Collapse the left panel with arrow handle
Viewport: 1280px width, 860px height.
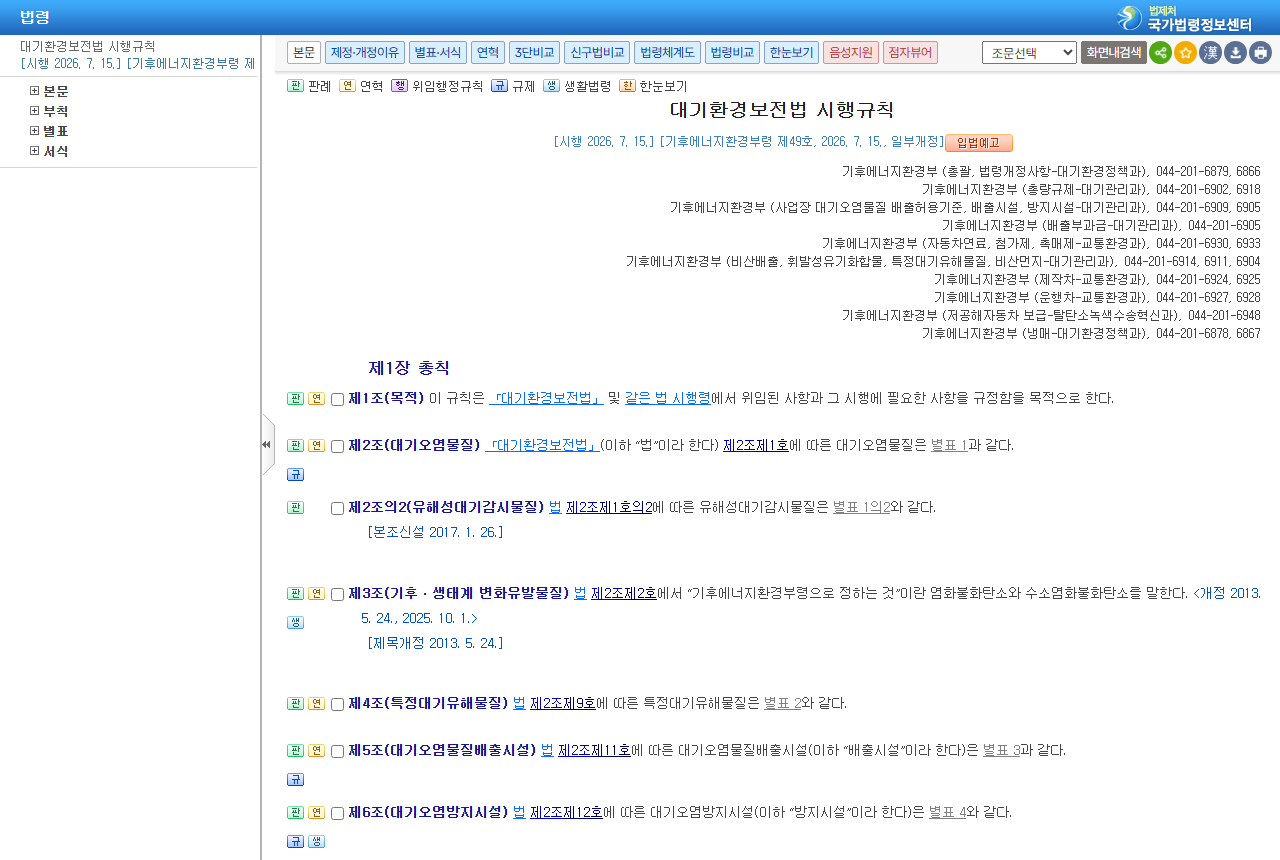(267, 444)
